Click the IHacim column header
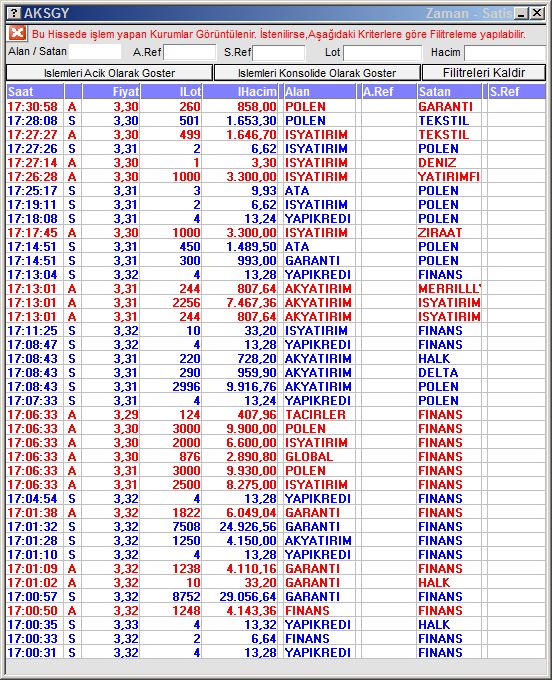Viewport: 552px width, 680px height. click(240, 92)
